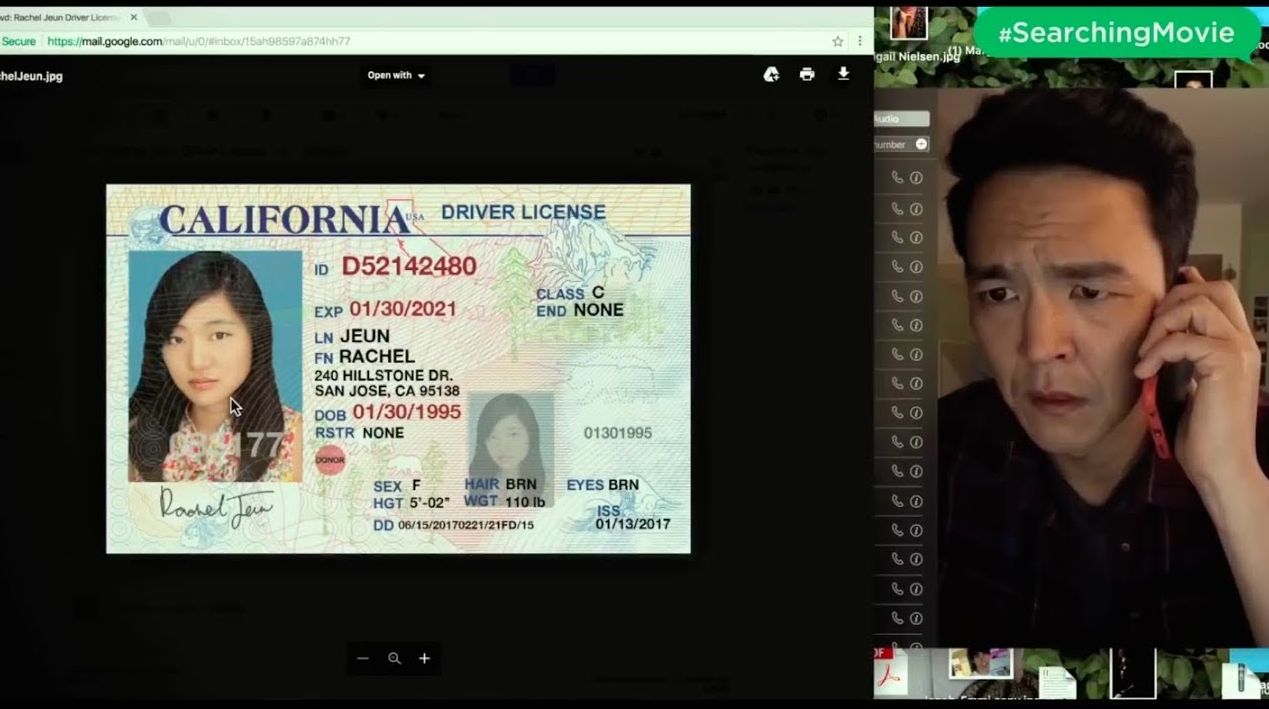The height and width of the screenshot is (709, 1269).
Task: Show info for contact row below number field
Action: pos(916,178)
